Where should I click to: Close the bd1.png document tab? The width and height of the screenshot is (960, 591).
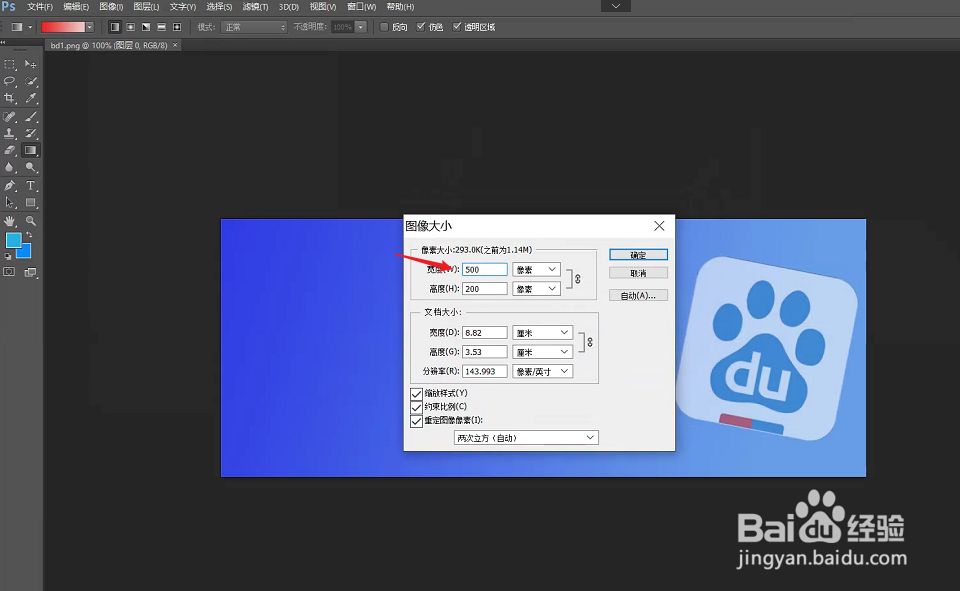click(175, 45)
